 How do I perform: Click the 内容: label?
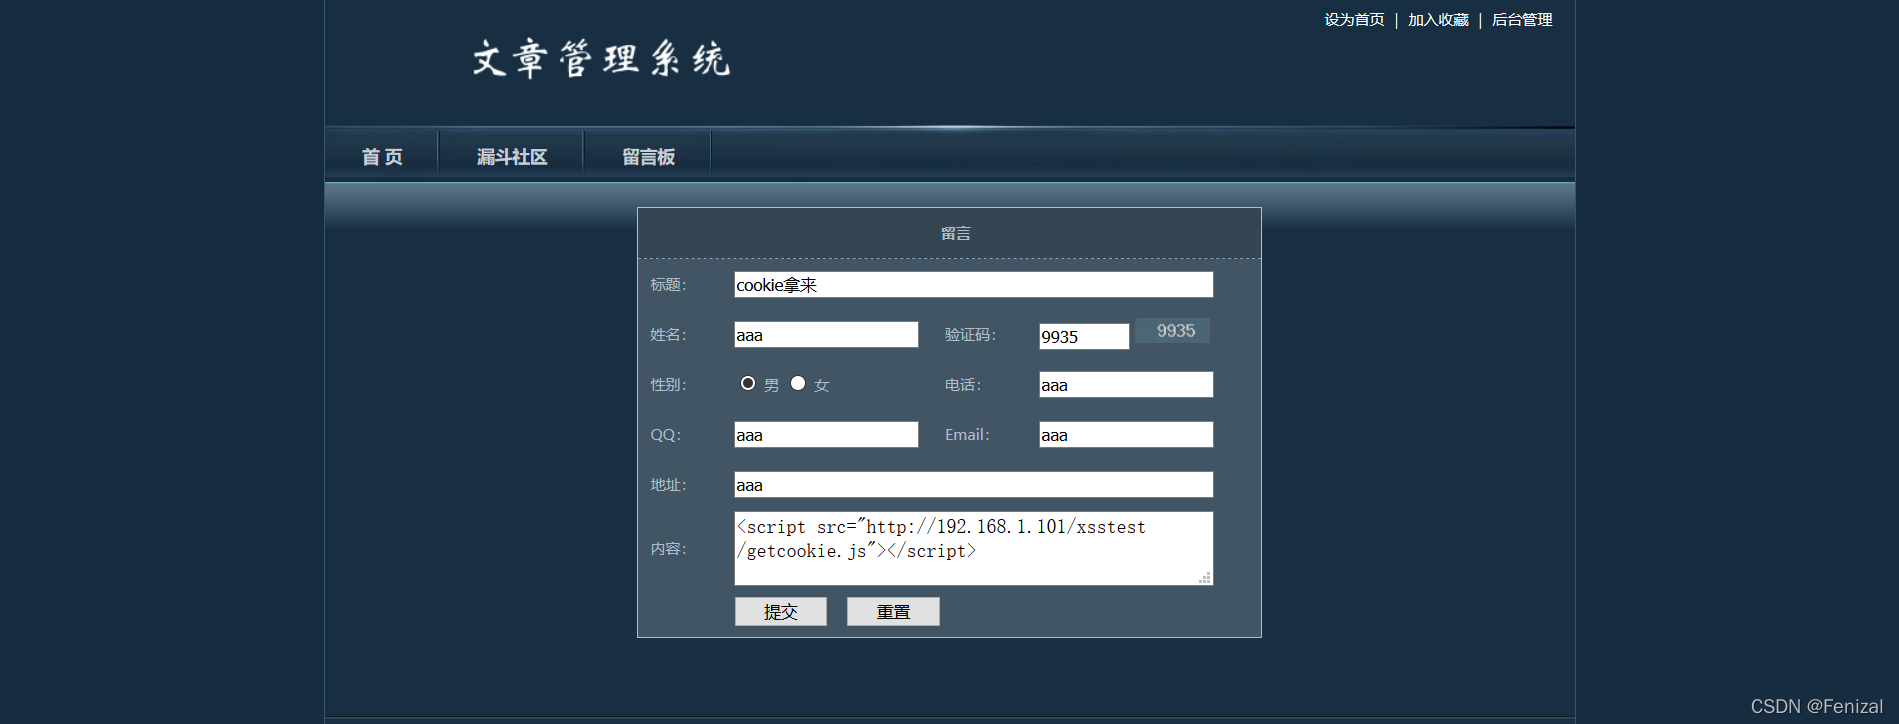click(x=668, y=549)
